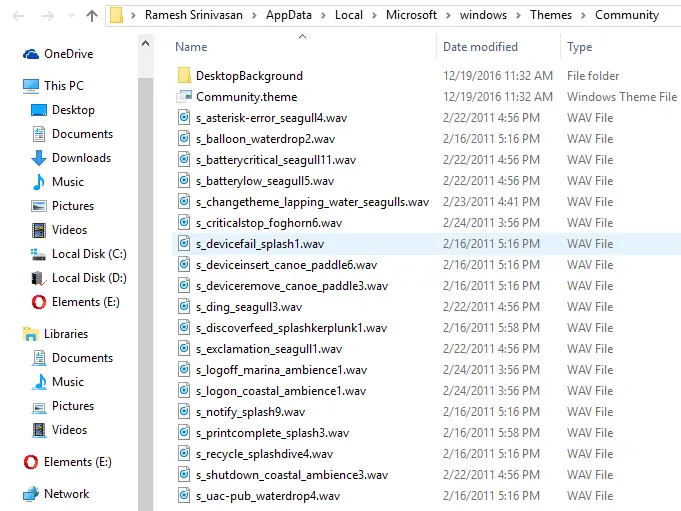Viewport: 681px width, 511px height.
Task: Click Videos film icon under This PC
Action: (39, 230)
